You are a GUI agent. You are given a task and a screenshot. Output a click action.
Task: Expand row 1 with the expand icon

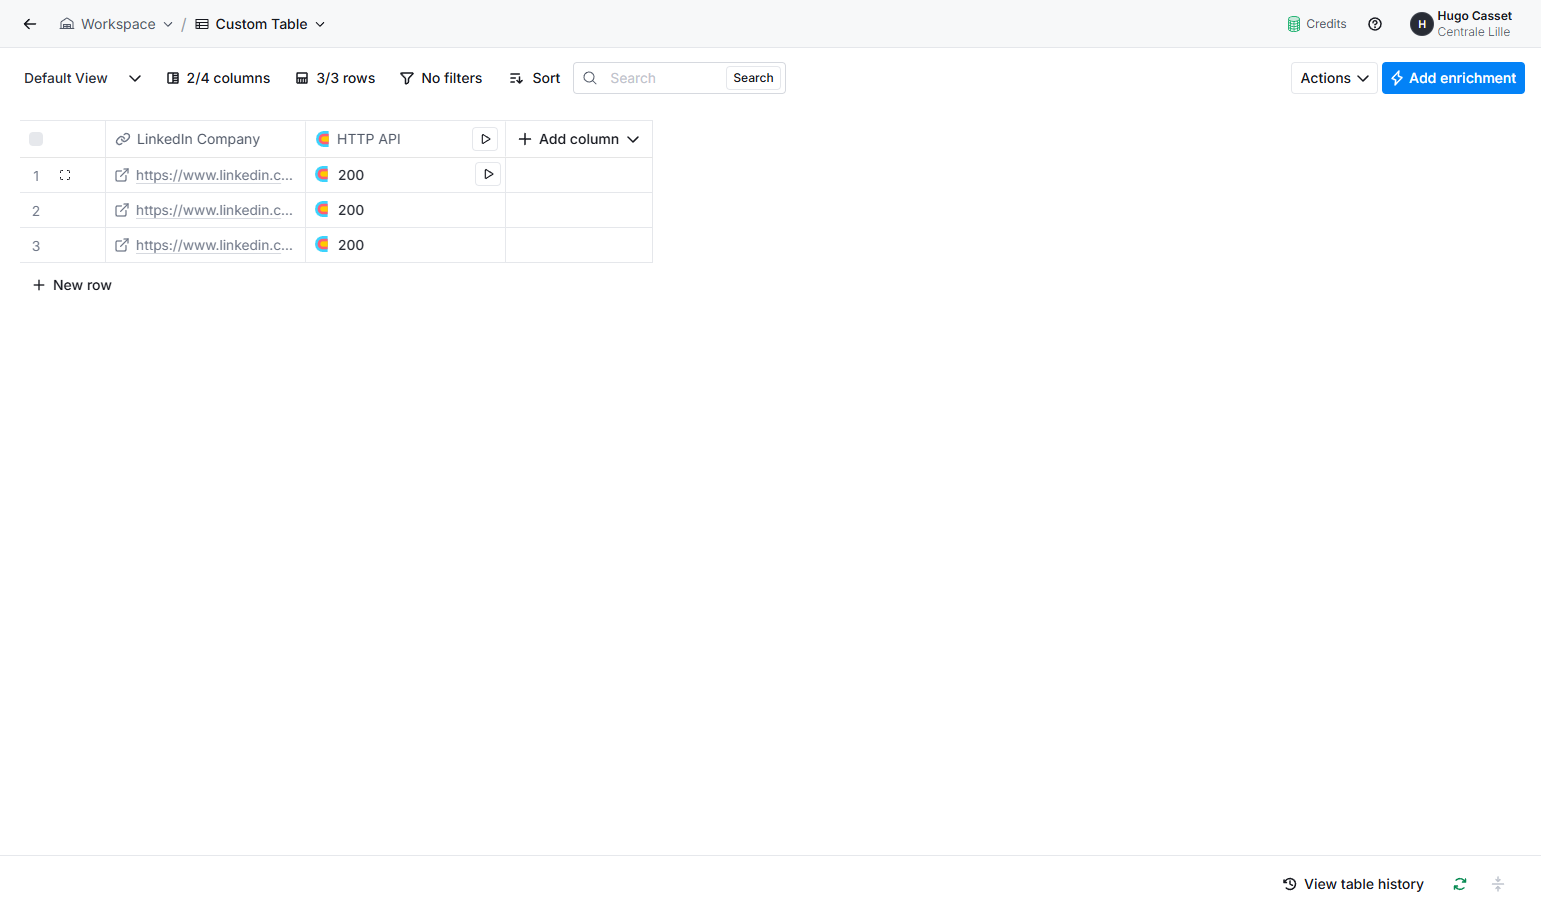tap(65, 175)
